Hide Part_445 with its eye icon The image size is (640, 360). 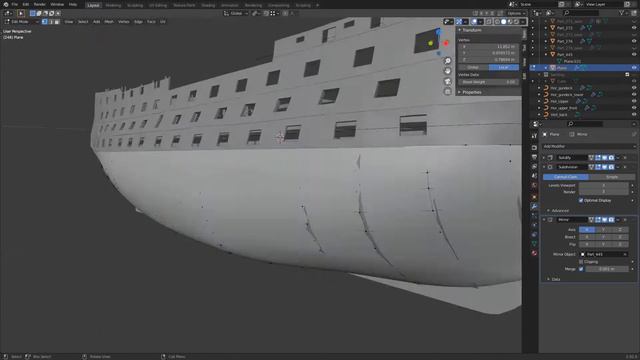tap(634, 55)
